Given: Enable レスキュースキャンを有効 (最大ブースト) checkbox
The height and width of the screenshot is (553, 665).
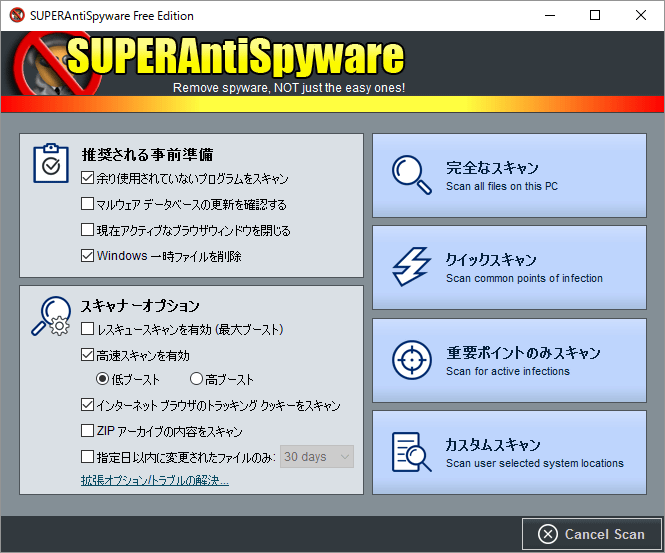Looking at the screenshot, I should coord(87,329).
